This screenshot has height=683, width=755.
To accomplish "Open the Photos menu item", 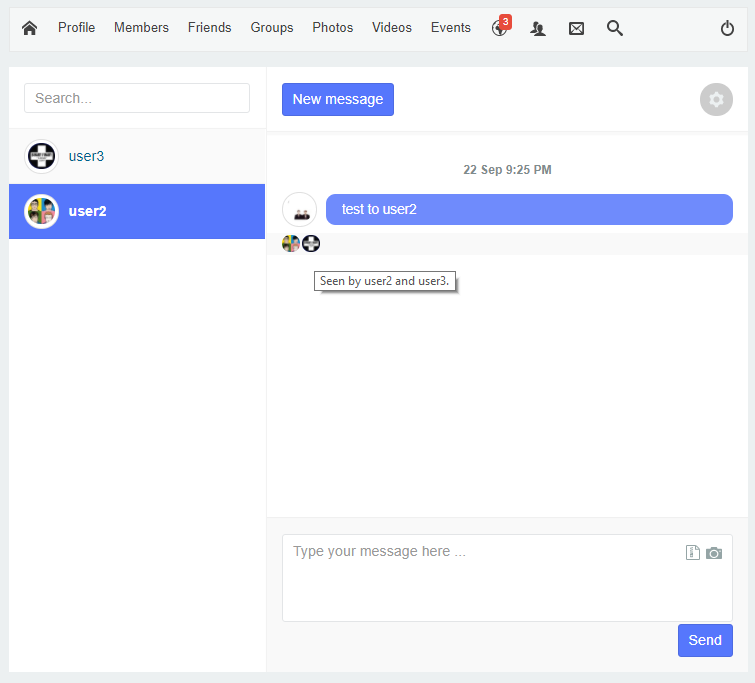I will (332, 28).
